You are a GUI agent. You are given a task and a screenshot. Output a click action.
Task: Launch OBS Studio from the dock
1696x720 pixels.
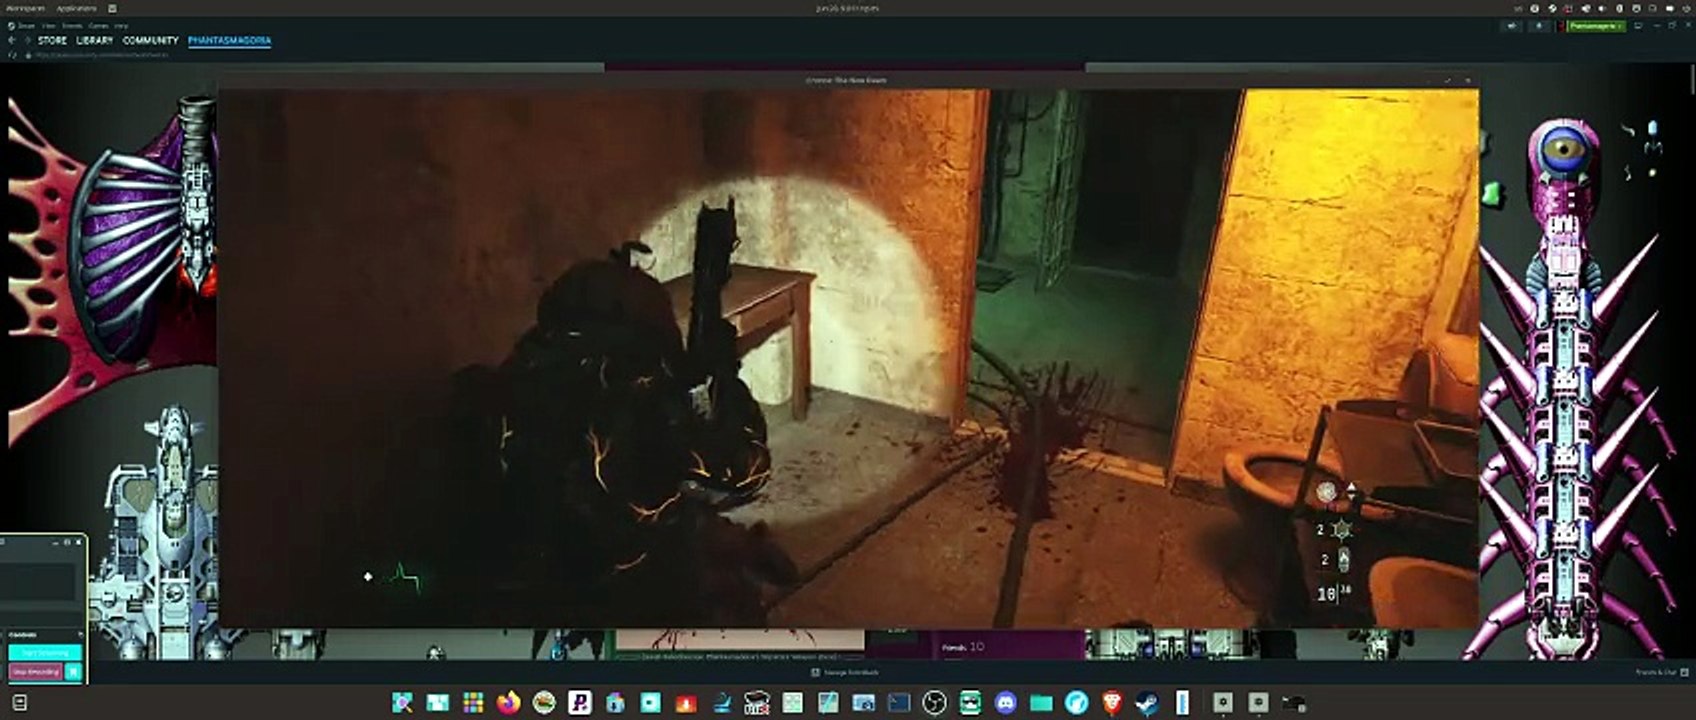(x=934, y=703)
